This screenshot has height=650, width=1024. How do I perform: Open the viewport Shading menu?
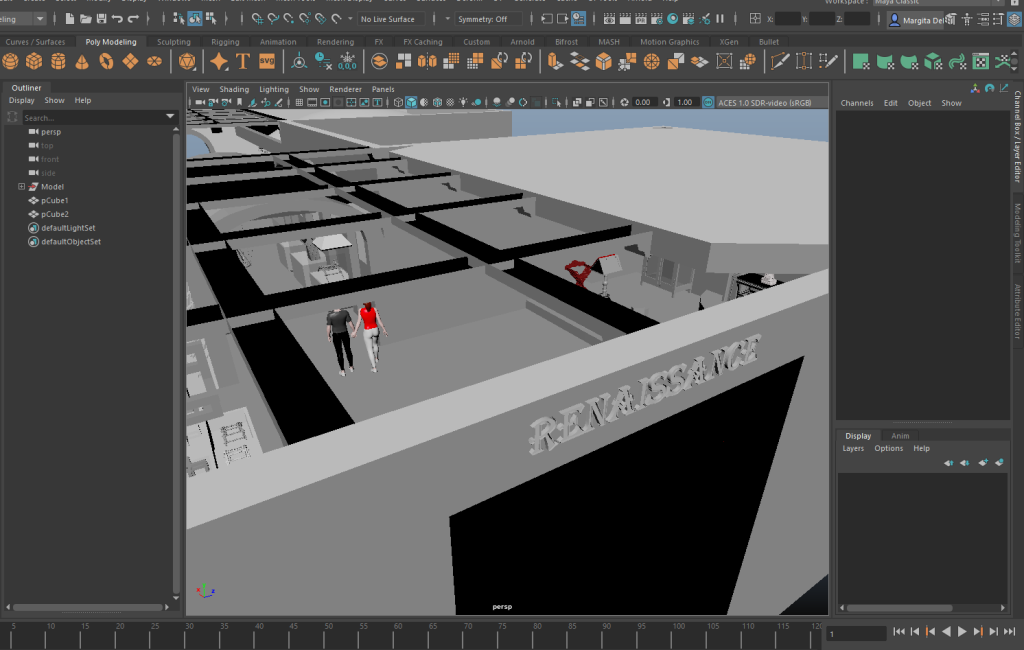tap(234, 89)
